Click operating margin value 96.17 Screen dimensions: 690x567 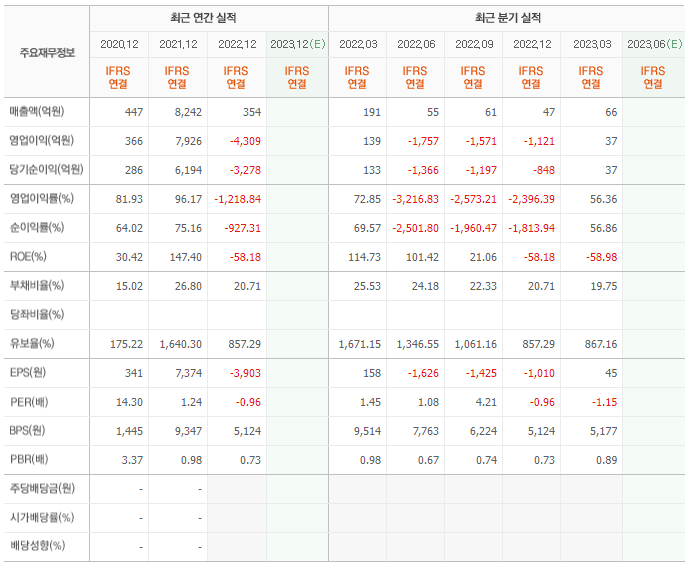click(188, 199)
